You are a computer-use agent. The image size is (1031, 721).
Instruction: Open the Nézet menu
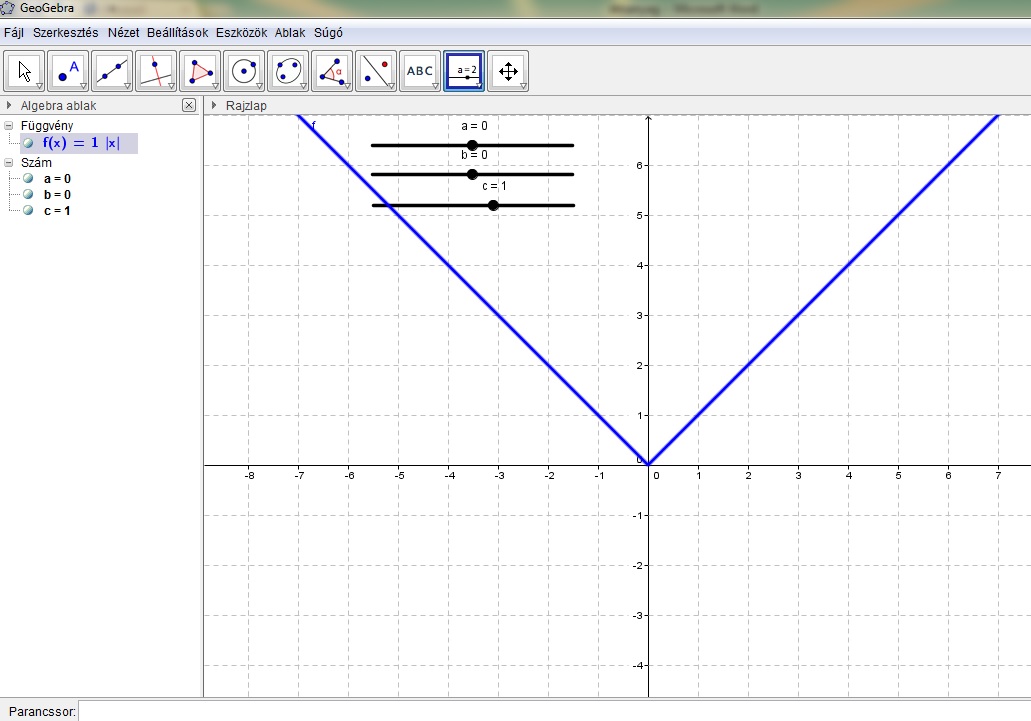[x=124, y=33]
